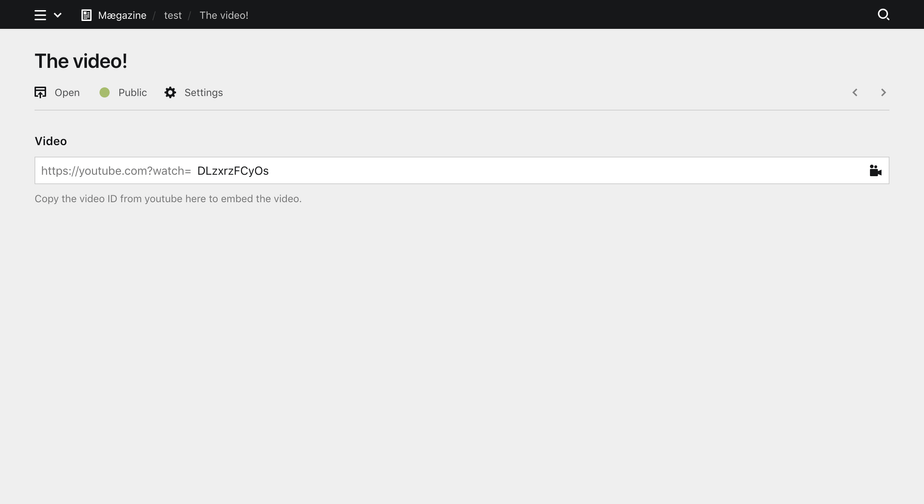Go to the Mægazine breadcrumb link

(x=122, y=15)
